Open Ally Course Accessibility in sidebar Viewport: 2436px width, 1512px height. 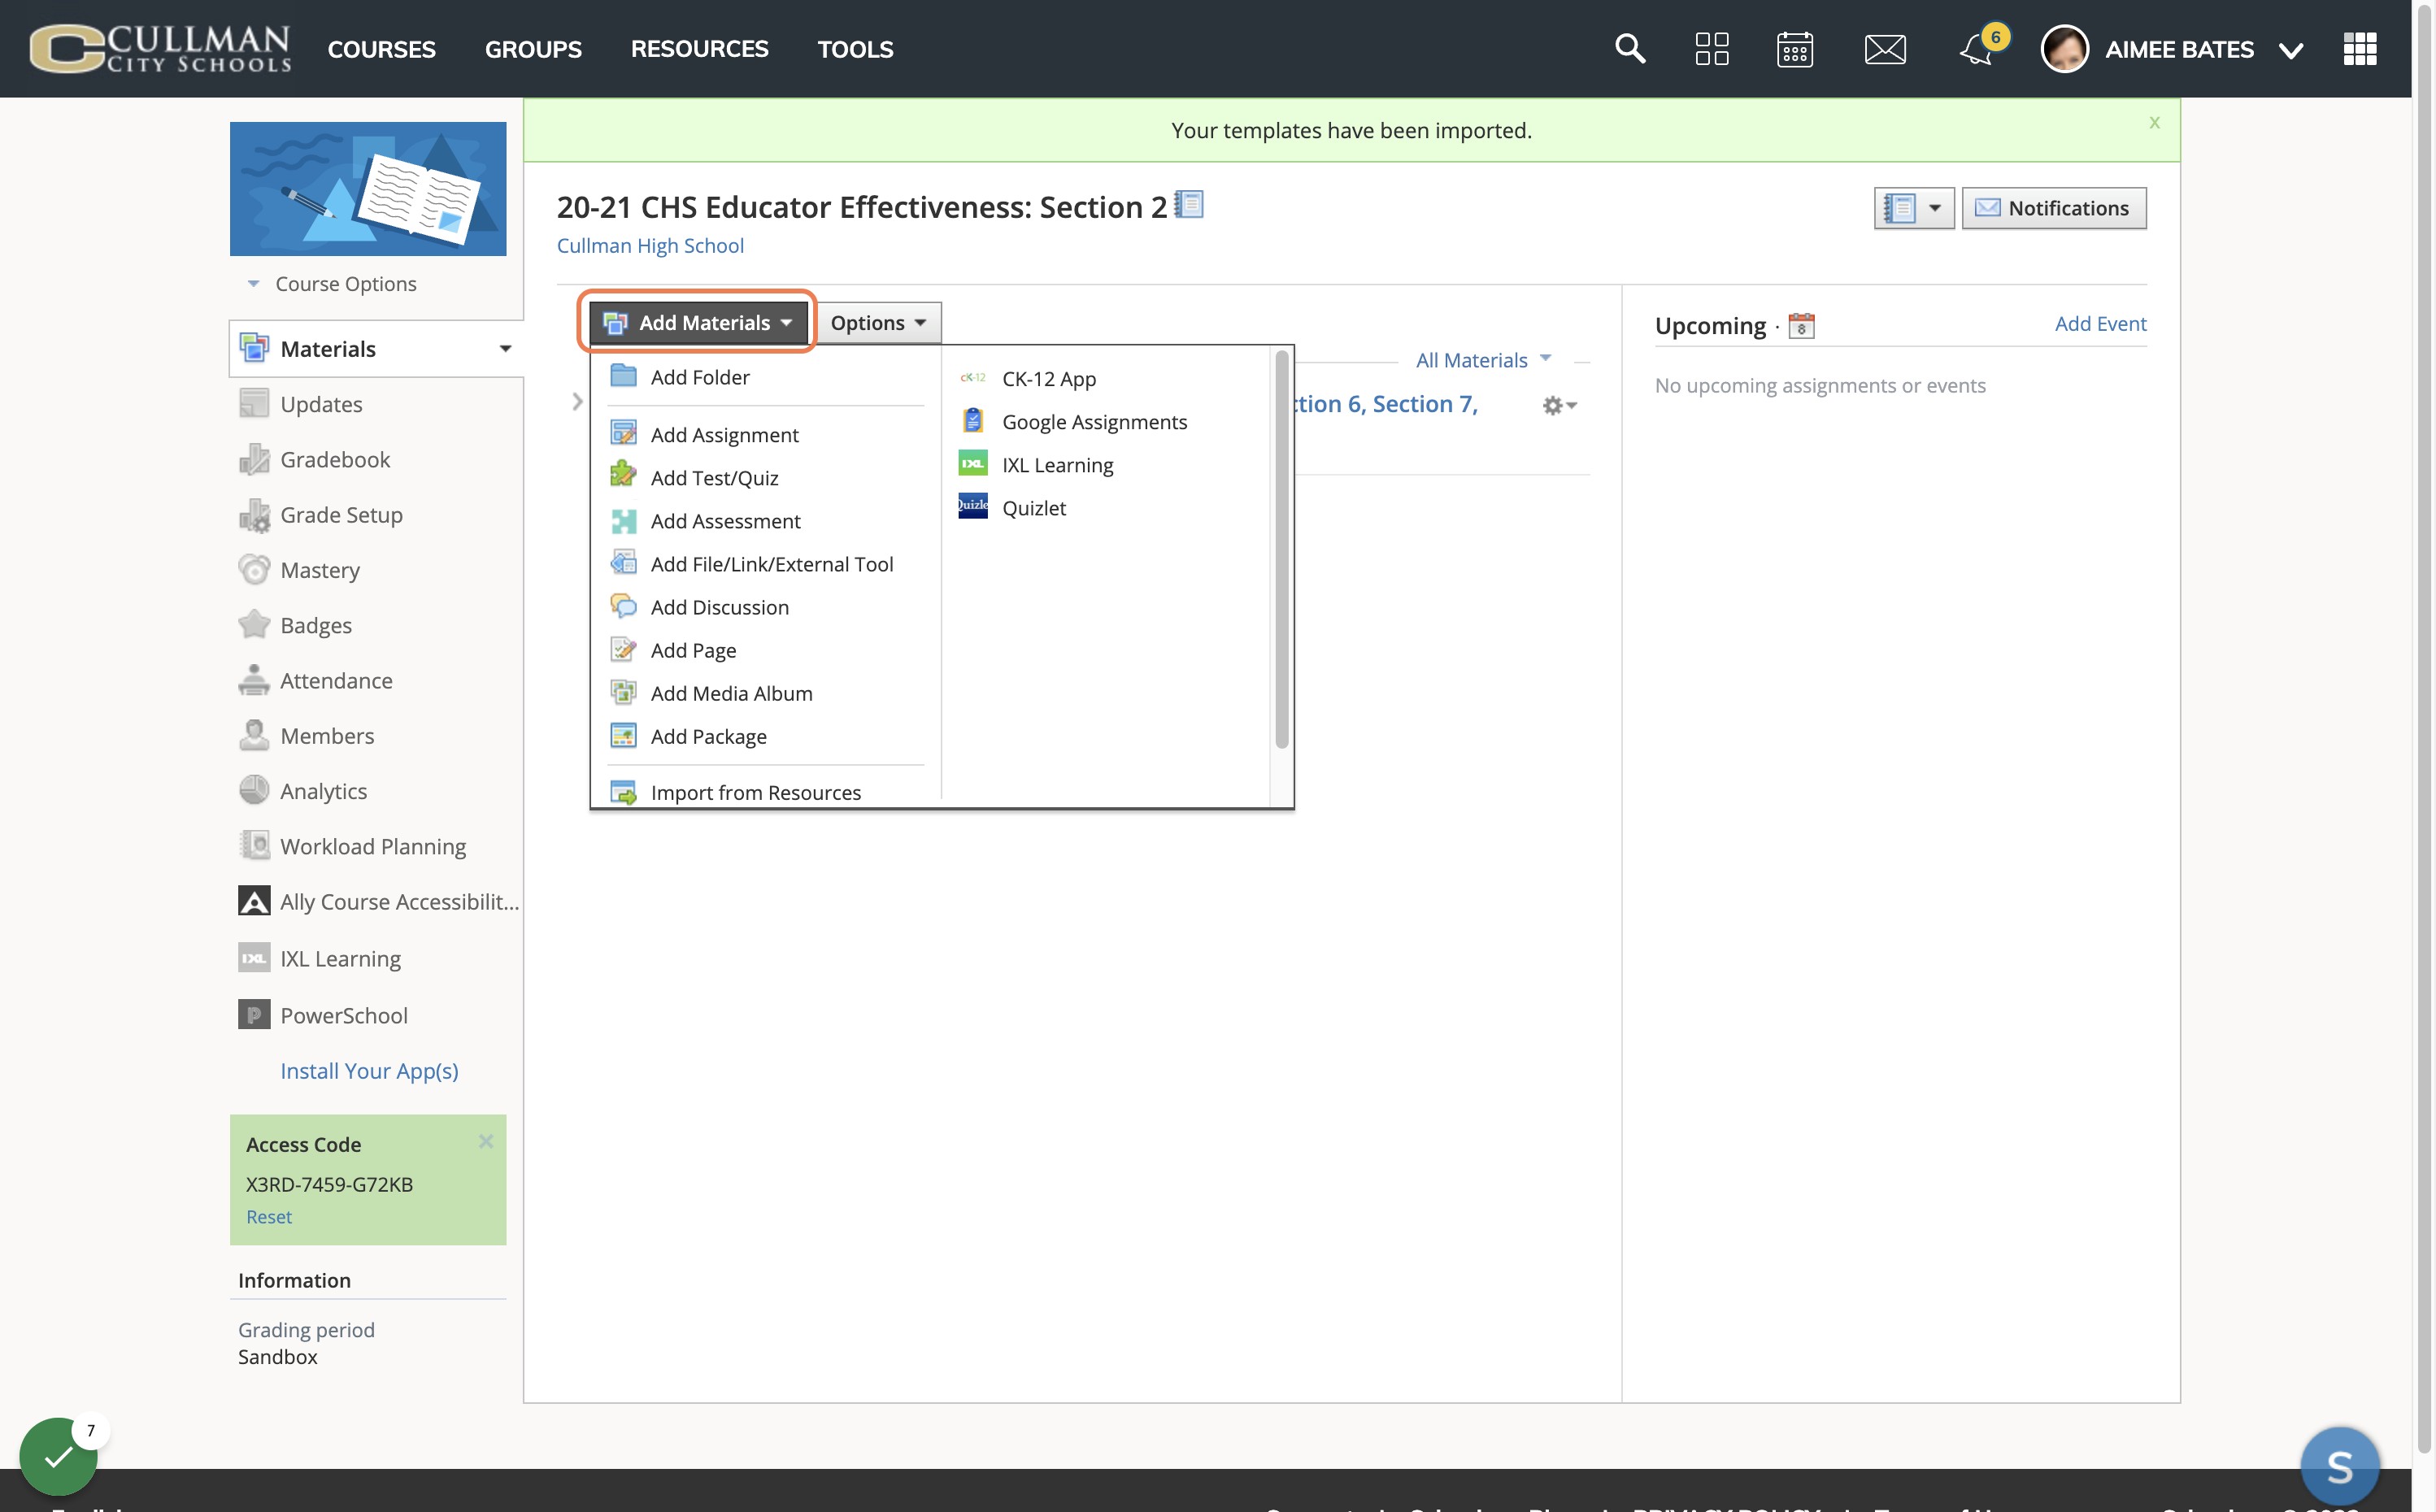(378, 901)
